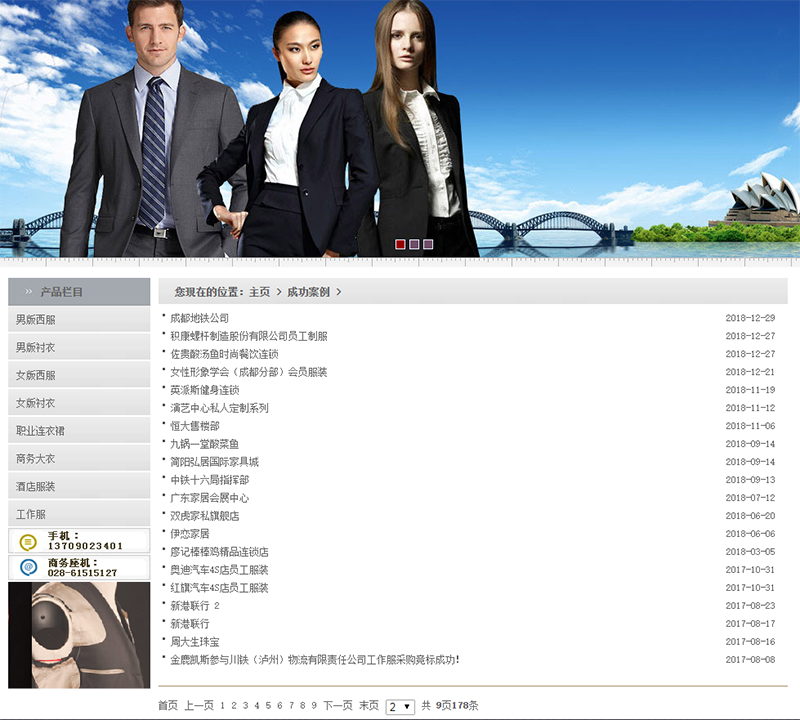Screen dimensions: 800x720
Task: Click the suit detail thumbnail in sidebar
Action: tap(79, 635)
